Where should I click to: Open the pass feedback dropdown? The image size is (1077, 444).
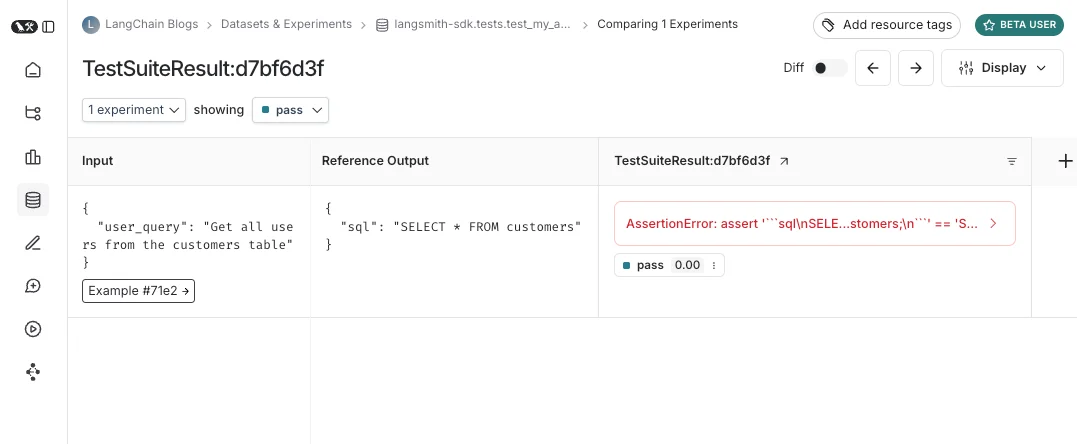click(291, 110)
